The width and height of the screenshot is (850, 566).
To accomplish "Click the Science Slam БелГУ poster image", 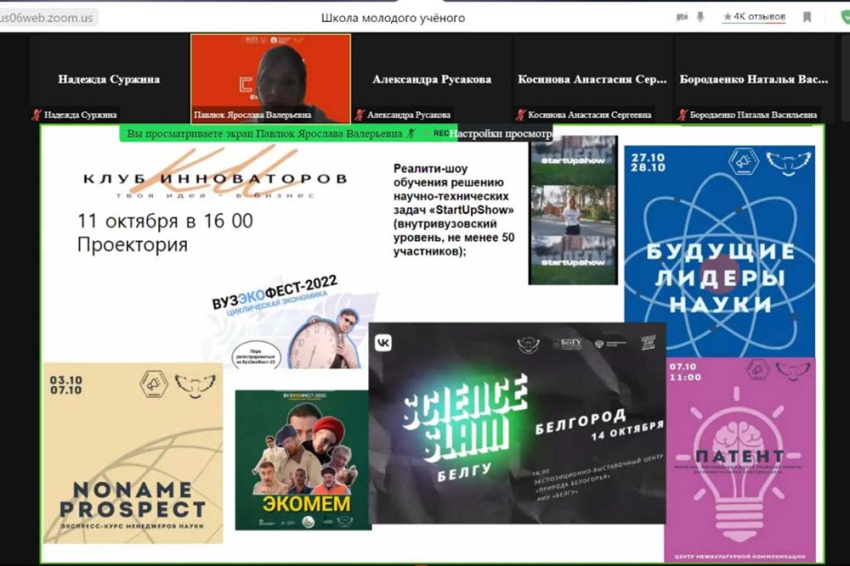I will point(516,422).
